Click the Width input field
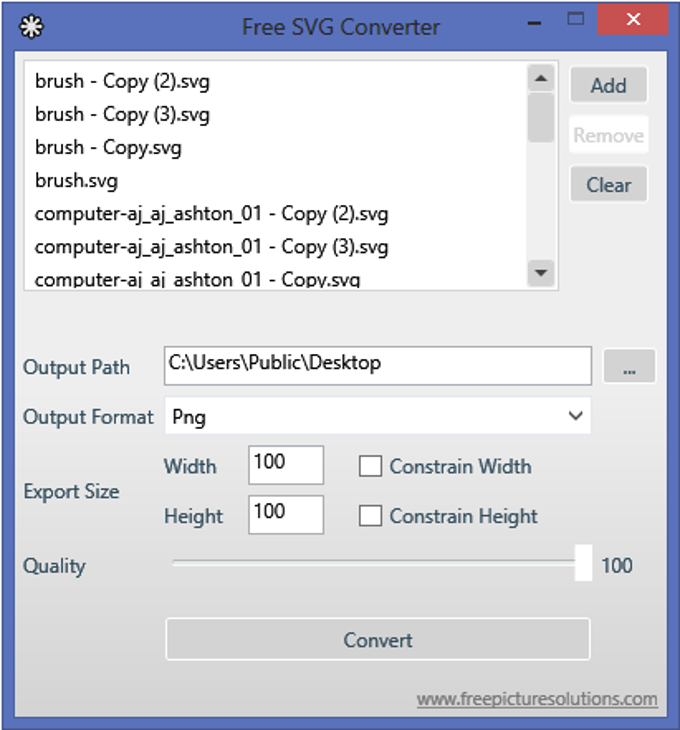The image size is (680, 730). click(286, 464)
